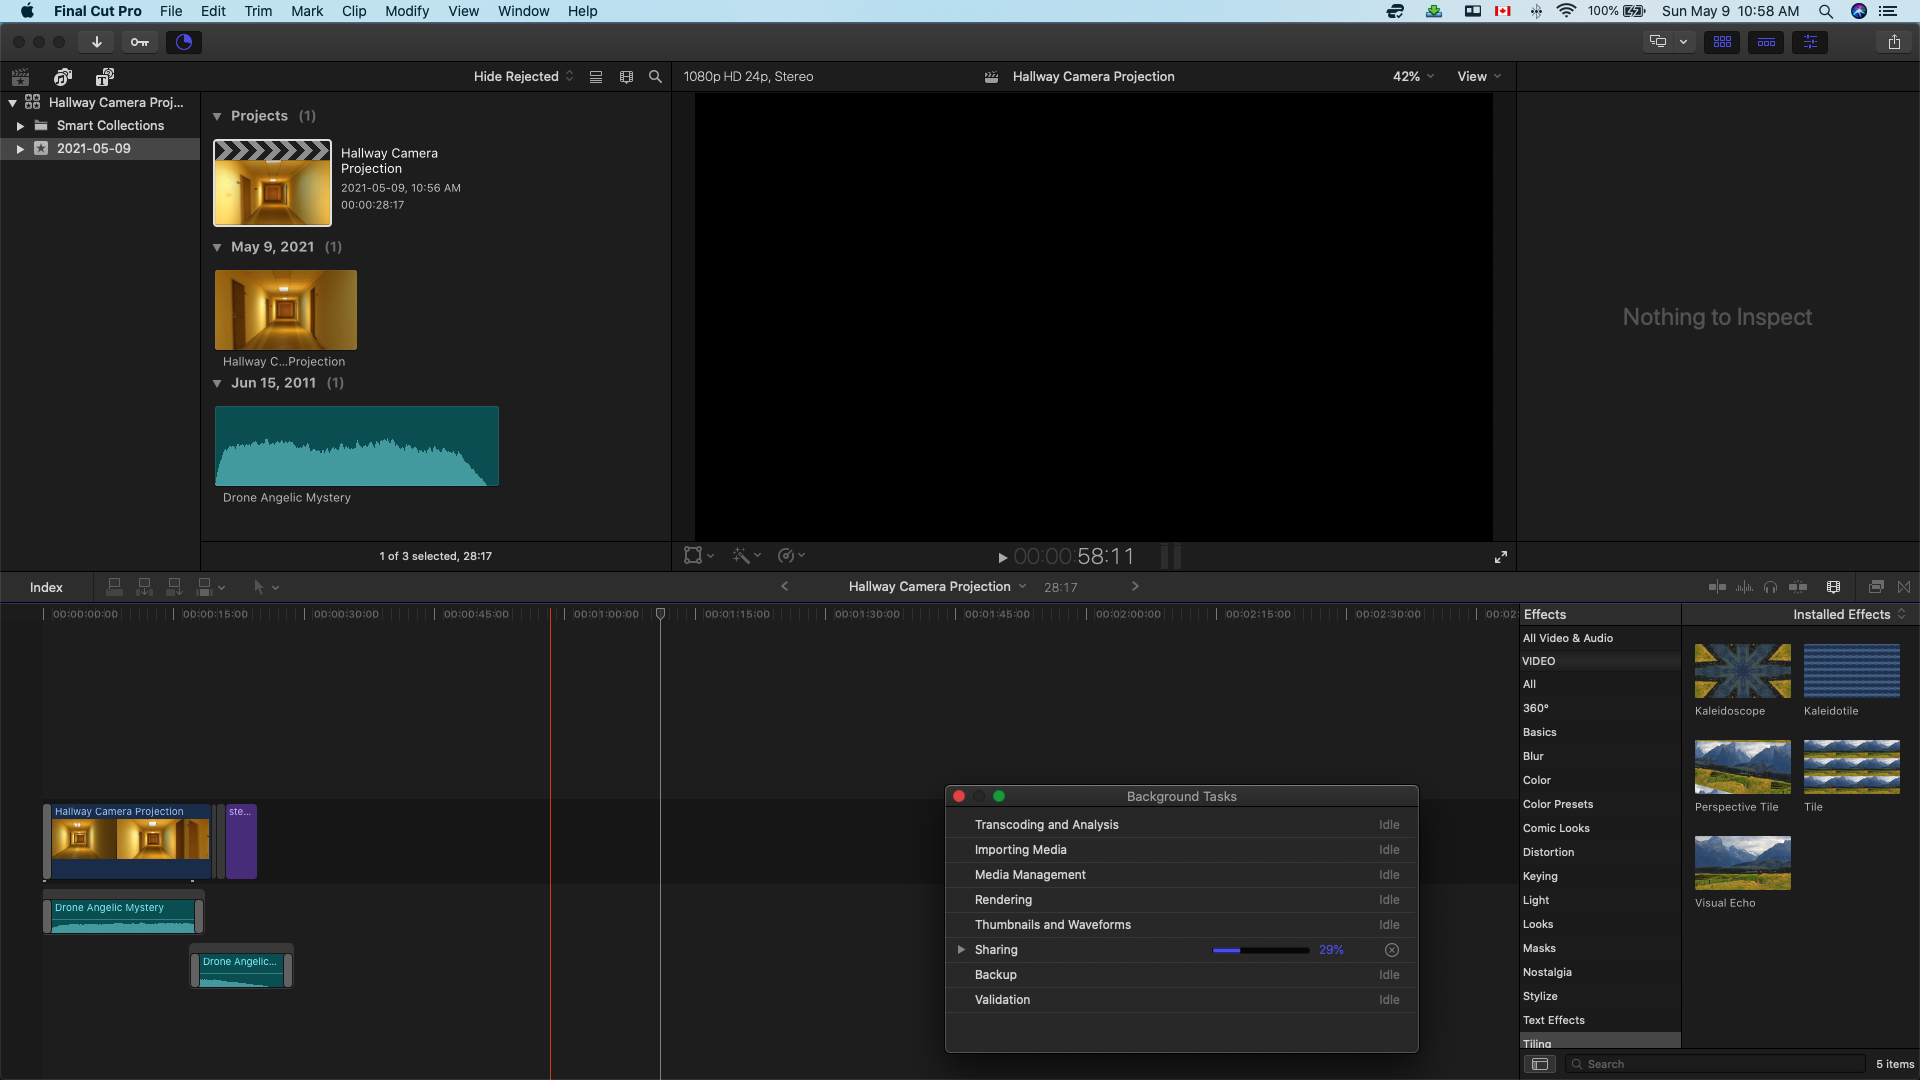Show the Photos and Audio sidebar
This screenshot has width=1920, height=1080.
(63, 77)
